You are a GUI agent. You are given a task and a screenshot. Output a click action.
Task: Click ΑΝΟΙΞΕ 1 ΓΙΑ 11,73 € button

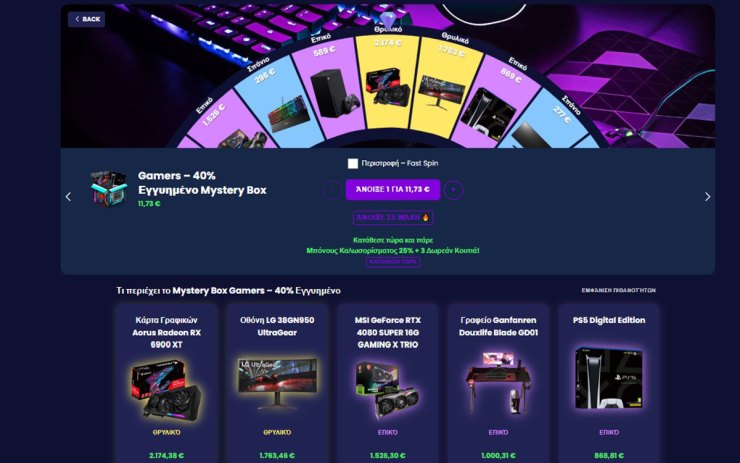tap(393, 190)
